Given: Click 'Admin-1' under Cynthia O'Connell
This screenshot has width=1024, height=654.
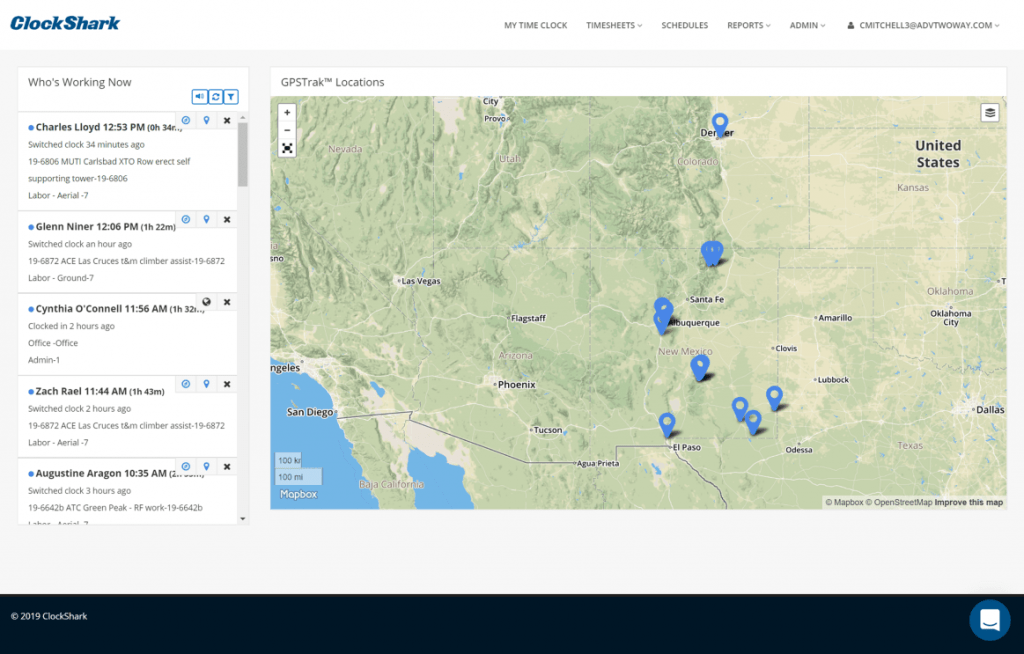Looking at the screenshot, I should point(44,360).
